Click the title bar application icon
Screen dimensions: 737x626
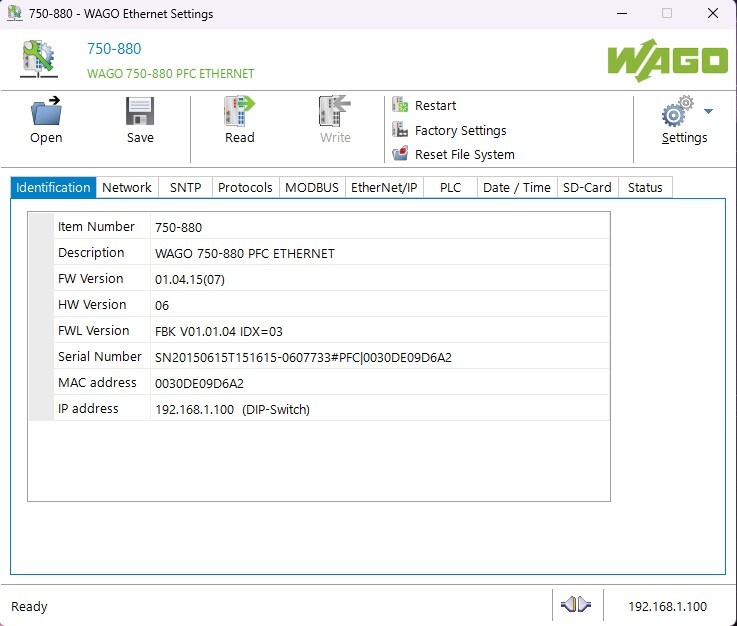(15, 13)
